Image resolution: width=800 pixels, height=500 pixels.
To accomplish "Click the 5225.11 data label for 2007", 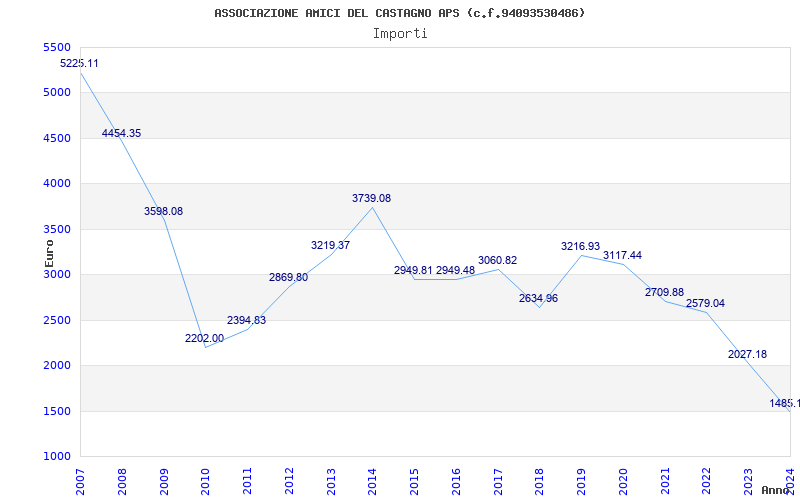I will coord(79,63).
